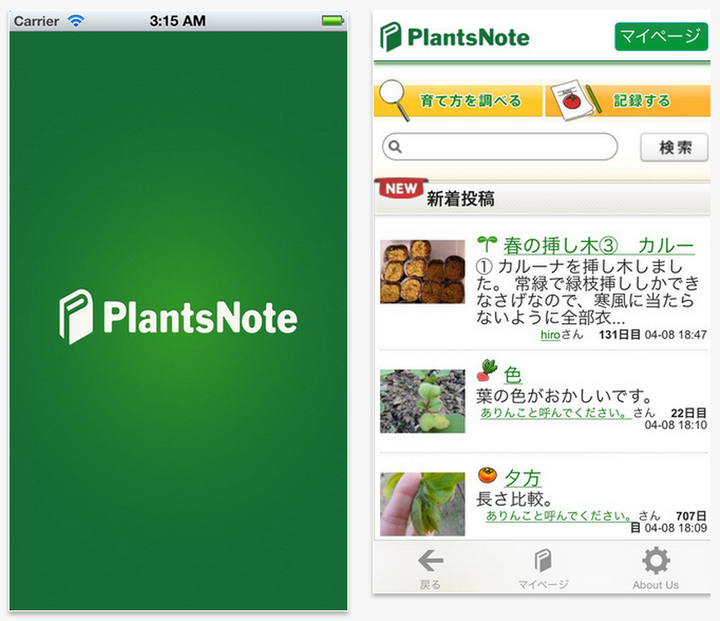The height and width of the screenshot is (621, 720).
Task: Select the 131日目 04-08 18:47 timestamp
Action: pyautogui.click(x=652, y=334)
